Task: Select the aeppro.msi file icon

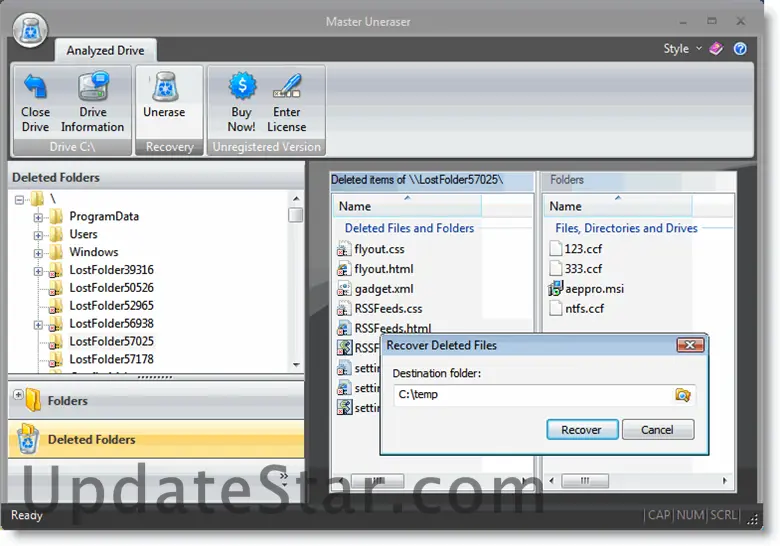Action: pyautogui.click(x=558, y=289)
